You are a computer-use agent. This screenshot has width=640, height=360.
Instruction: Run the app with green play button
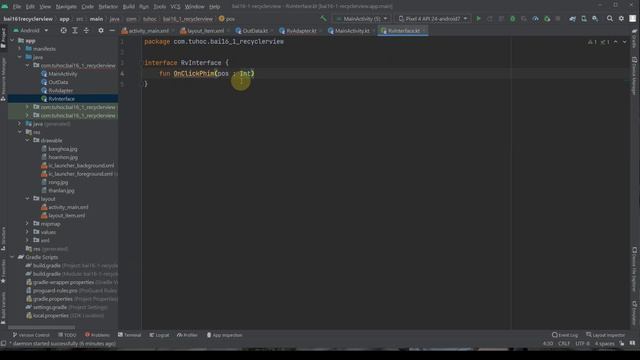[478, 19]
